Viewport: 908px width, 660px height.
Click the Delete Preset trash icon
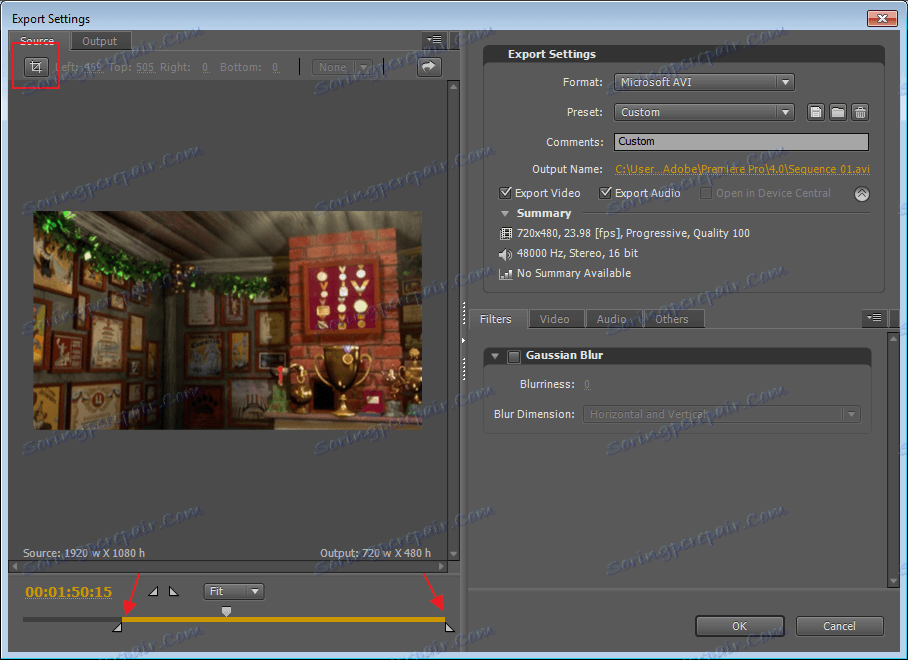click(860, 112)
